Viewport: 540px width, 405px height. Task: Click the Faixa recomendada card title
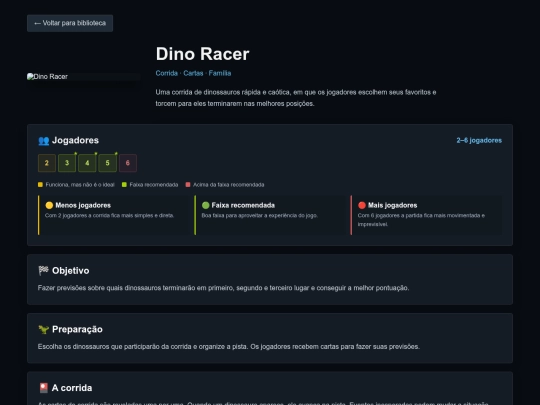[243, 205]
